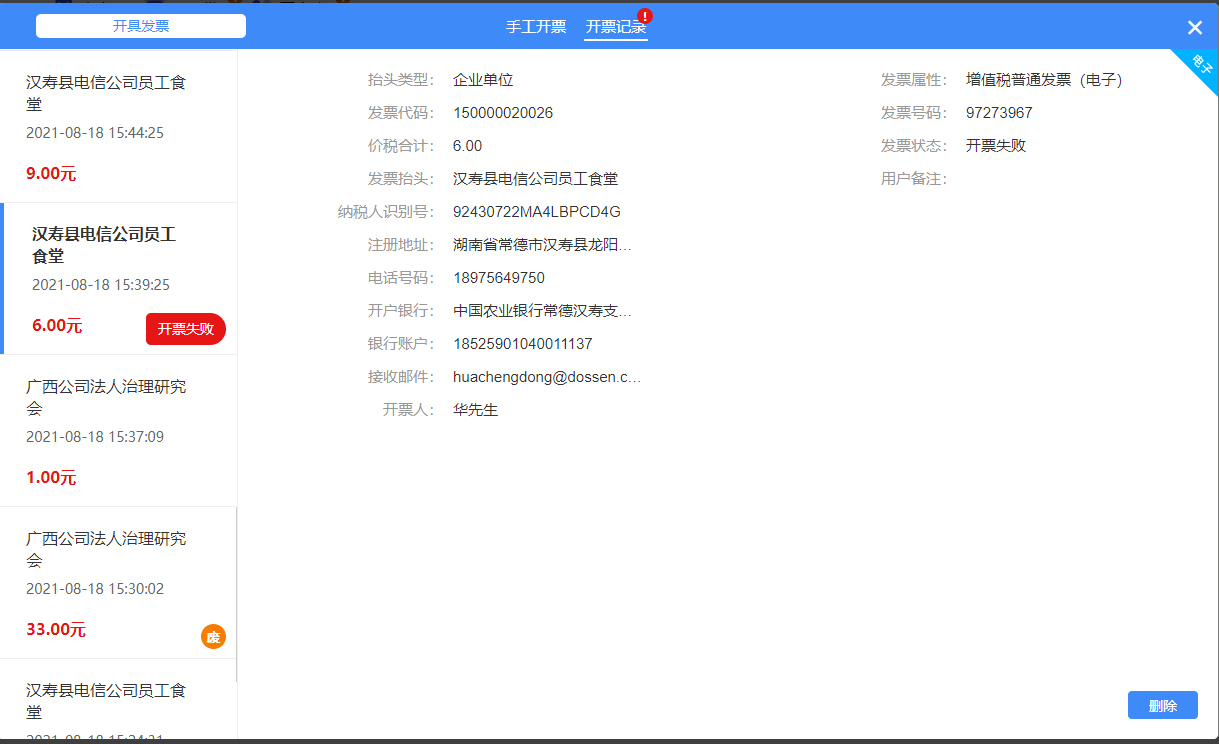Click the blue 电子 corner ribbon
1219x744 pixels.
[x=1197, y=69]
